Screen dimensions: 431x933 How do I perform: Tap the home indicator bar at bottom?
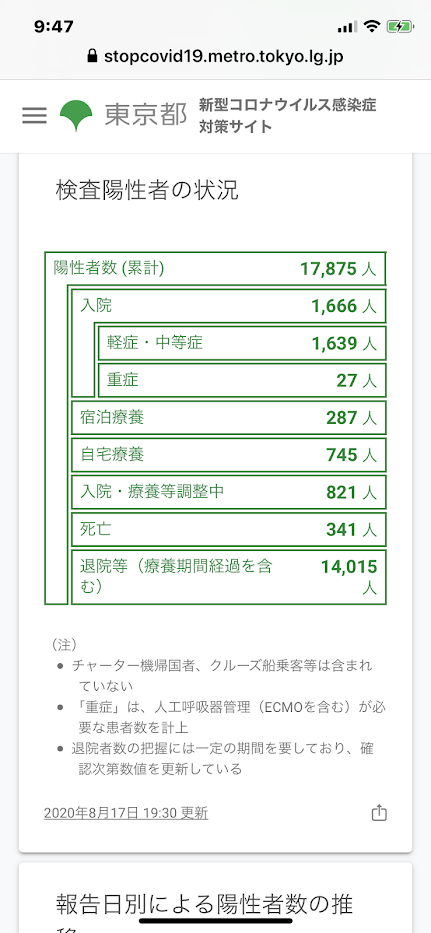(216, 921)
